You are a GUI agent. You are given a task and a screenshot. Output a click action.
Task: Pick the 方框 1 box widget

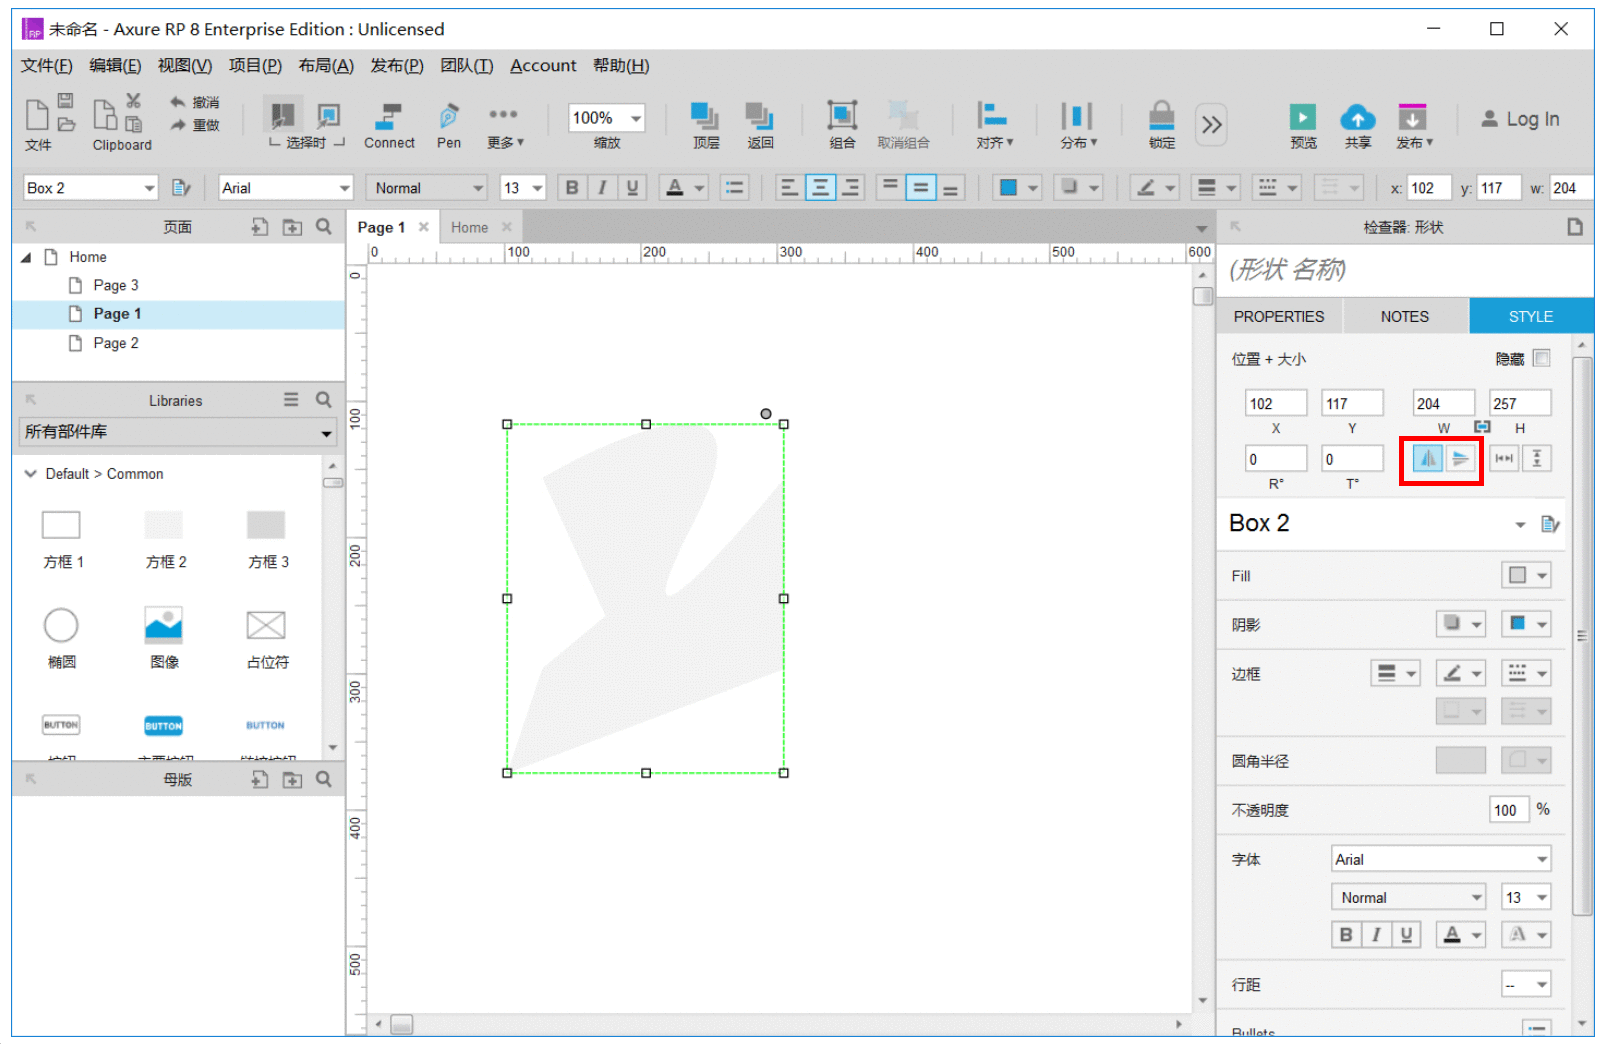click(x=62, y=538)
